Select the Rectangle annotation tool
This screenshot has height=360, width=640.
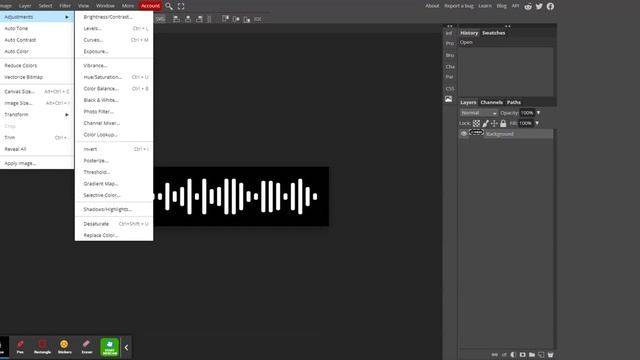pos(42,347)
